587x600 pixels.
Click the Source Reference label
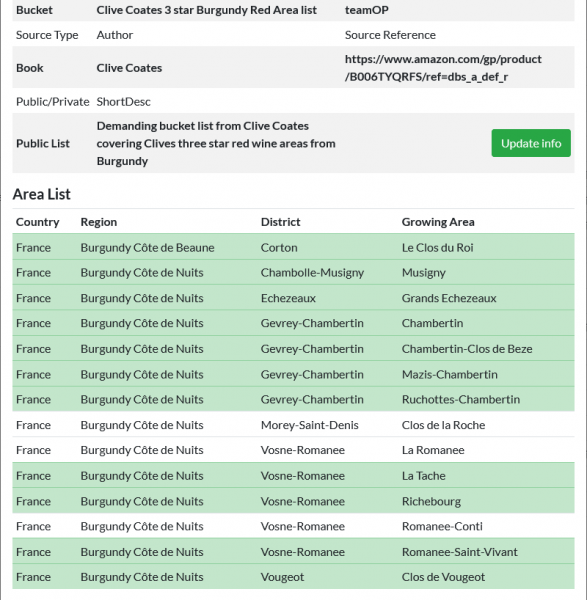point(390,35)
